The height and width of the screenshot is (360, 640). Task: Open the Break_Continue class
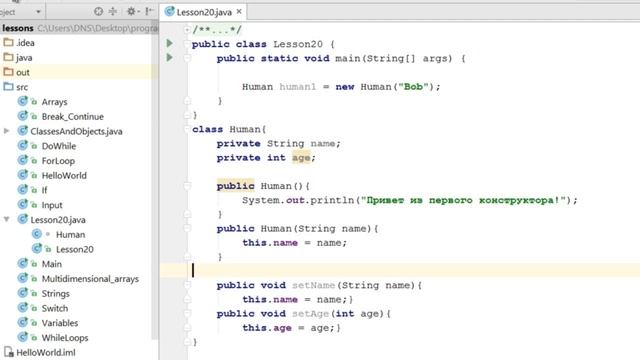[73, 116]
